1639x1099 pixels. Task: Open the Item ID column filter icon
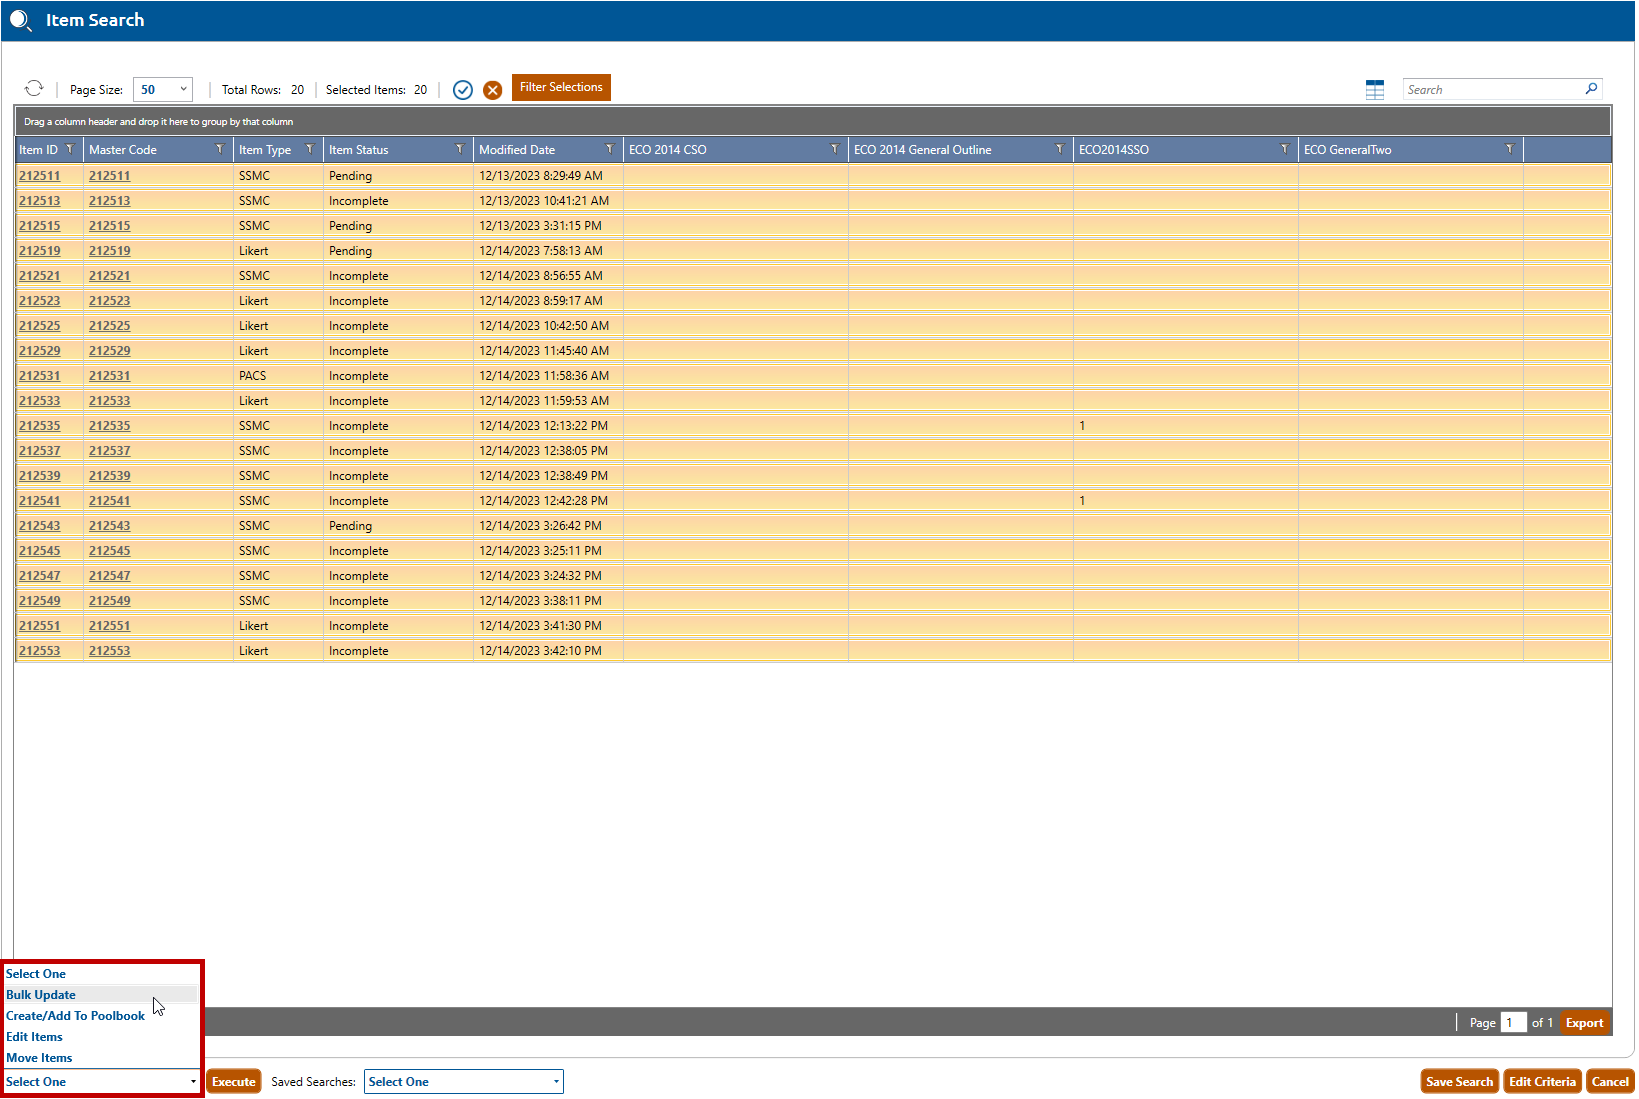coord(70,150)
